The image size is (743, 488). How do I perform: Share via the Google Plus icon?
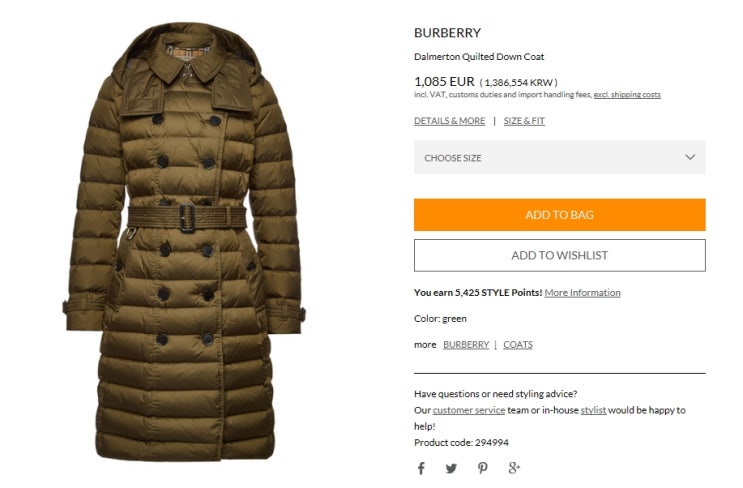click(x=514, y=468)
